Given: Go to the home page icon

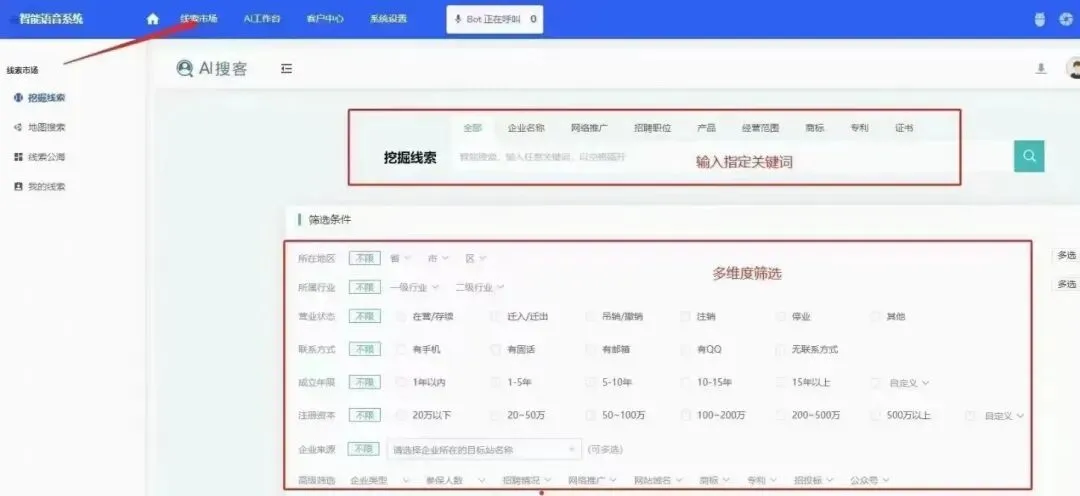Looking at the screenshot, I should pyautogui.click(x=153, y=19).
